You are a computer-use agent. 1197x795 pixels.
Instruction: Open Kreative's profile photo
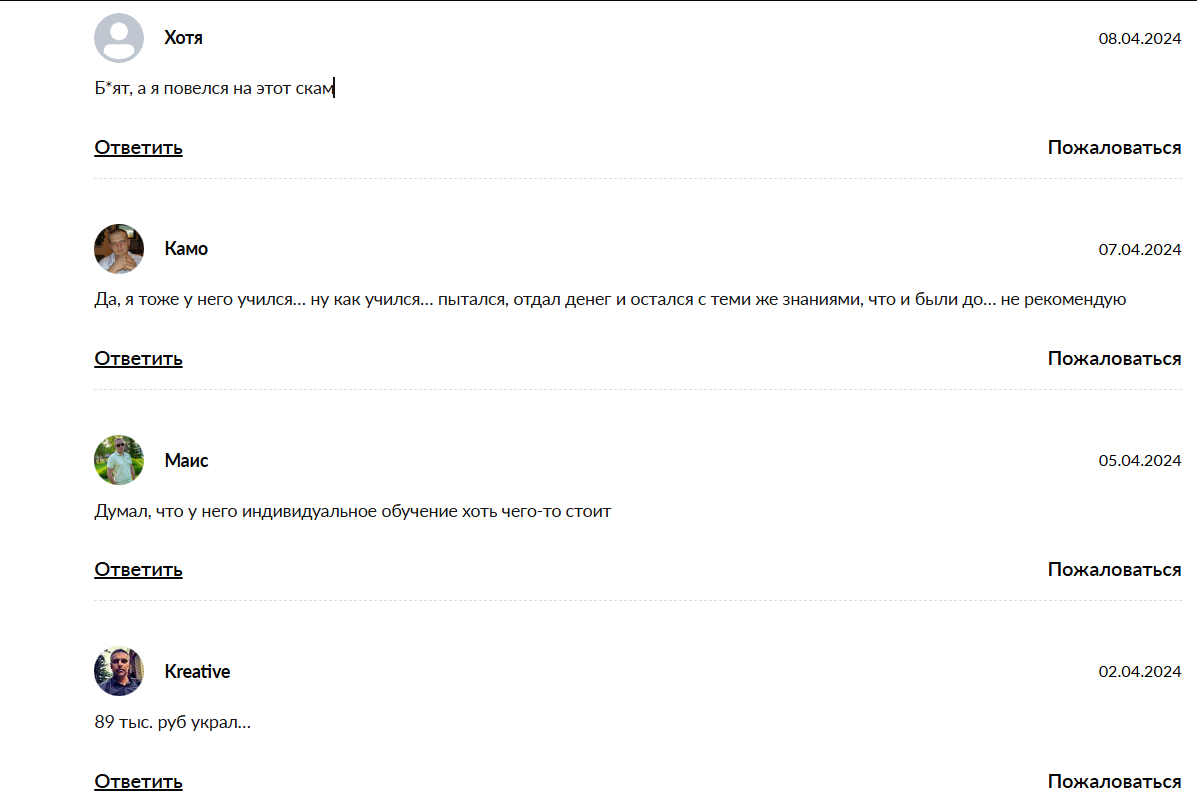119,671
